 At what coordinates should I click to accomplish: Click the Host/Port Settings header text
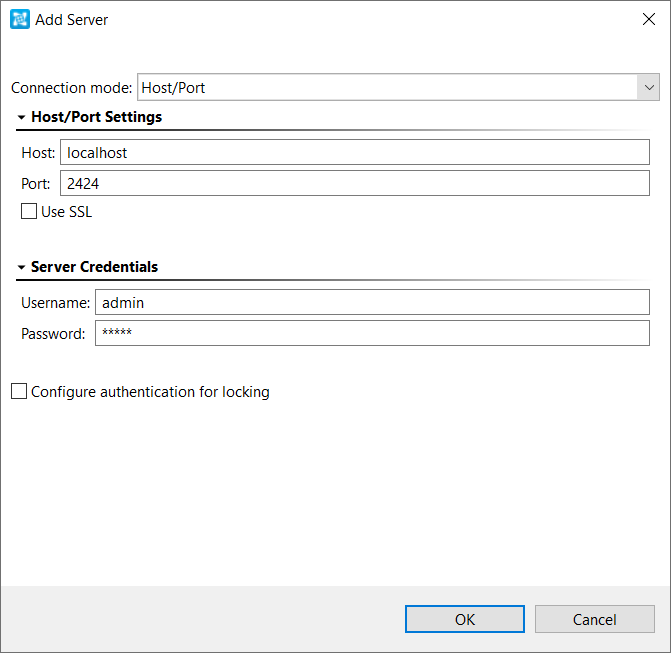[97, 117]
